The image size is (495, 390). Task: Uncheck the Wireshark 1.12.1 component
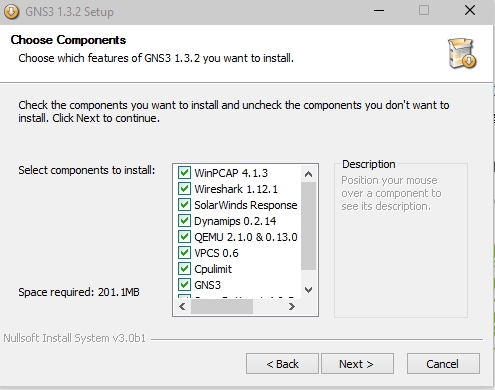pyautogui.click(x=184, y=189)
